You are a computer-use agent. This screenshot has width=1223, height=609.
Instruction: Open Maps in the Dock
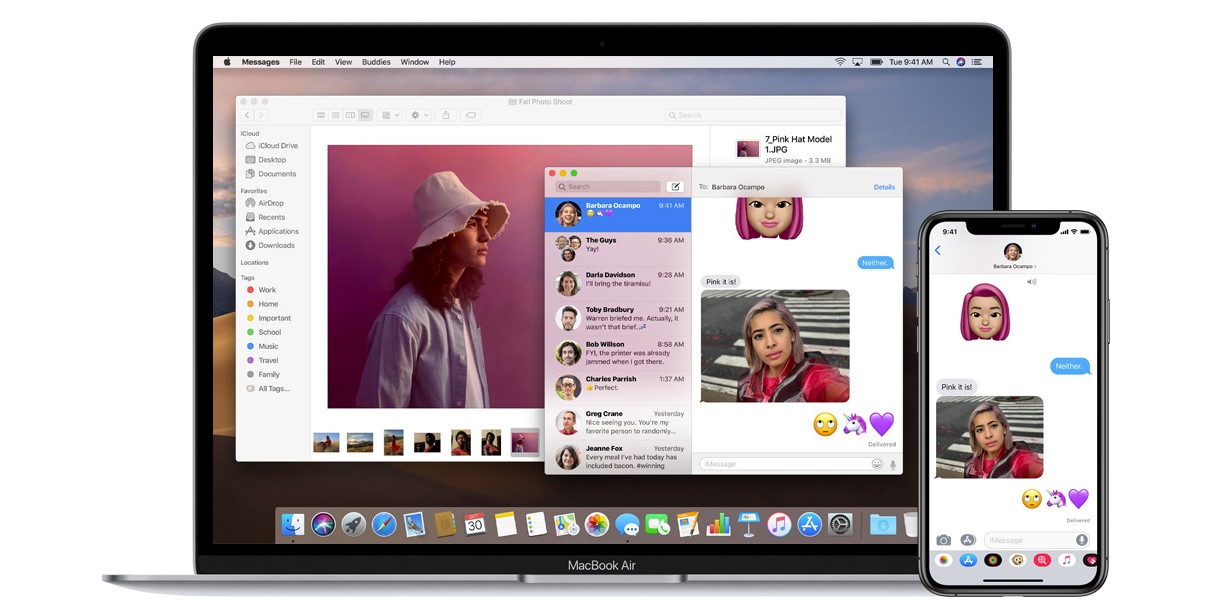pyautogui.click(x=566, y=524)
